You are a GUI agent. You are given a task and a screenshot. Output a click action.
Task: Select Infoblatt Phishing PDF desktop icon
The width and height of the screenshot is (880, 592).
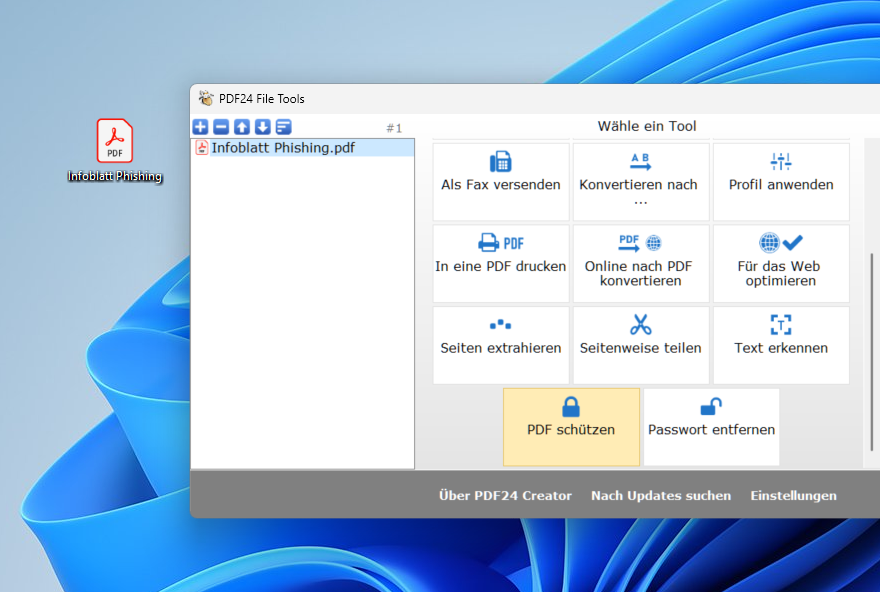114,150
